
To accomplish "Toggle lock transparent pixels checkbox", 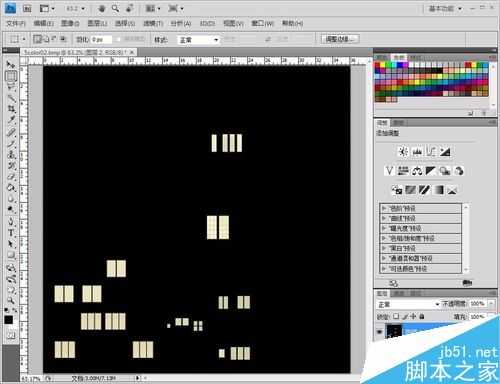I will (396, 316).
